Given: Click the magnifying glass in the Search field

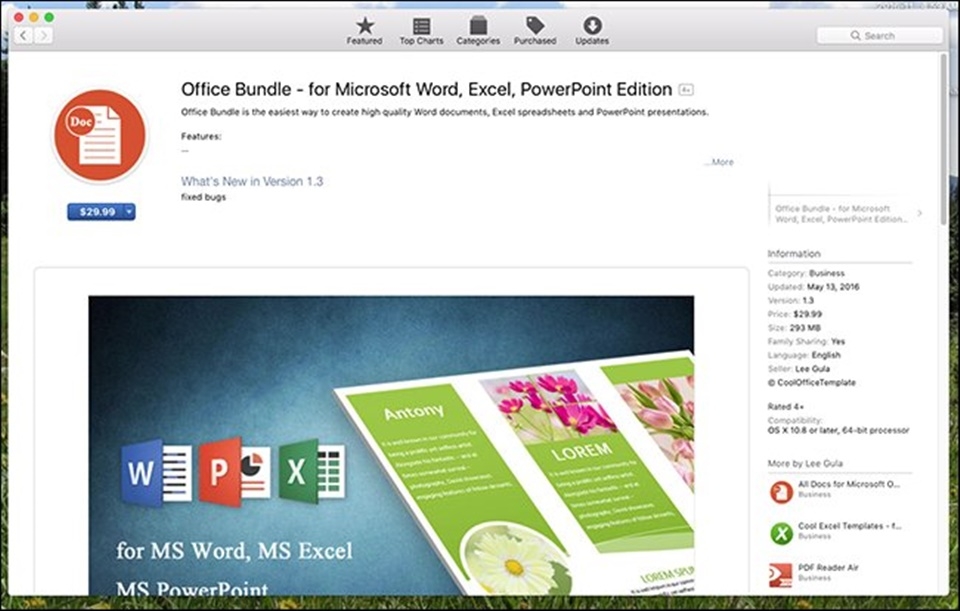Looking at the screenshot, I should point(855,35).
